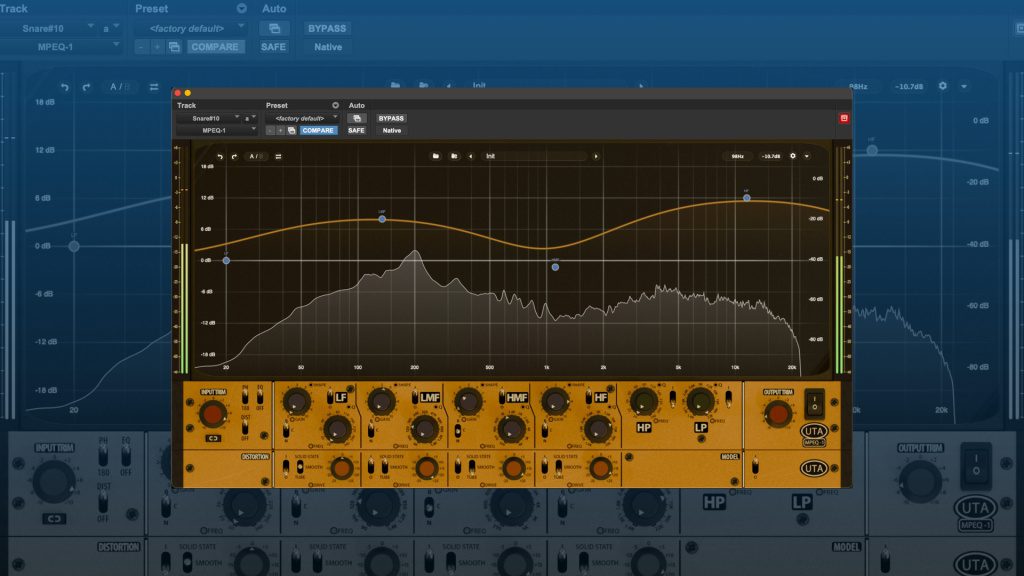Screen dimensions: 1024x576
Task: Toggle the HP filter slope switch
Action: [673, 397]
